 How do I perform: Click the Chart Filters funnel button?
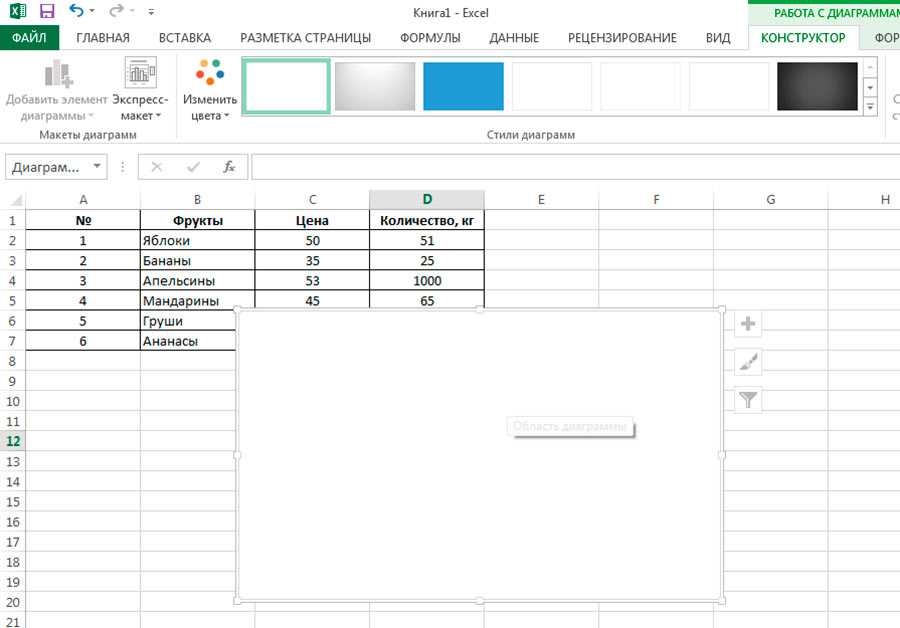(x=748, y=400)
